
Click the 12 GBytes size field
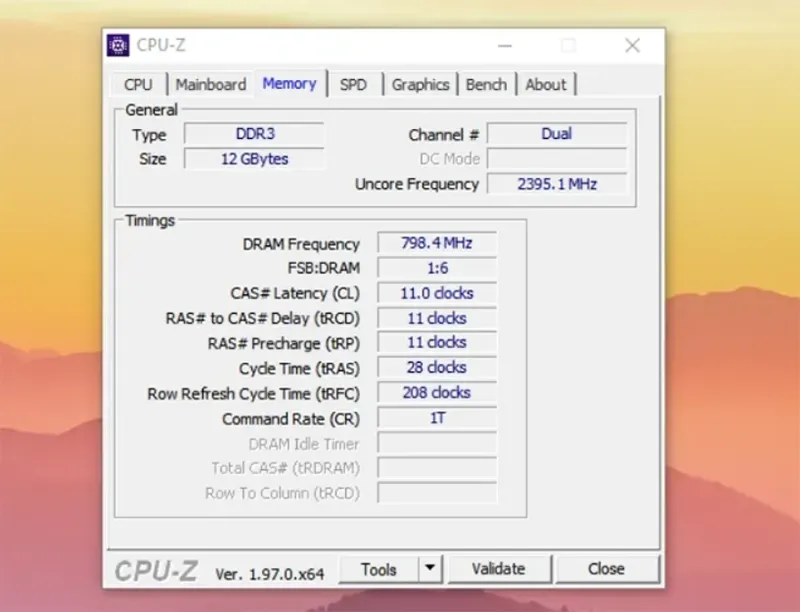tap(254, 159)
